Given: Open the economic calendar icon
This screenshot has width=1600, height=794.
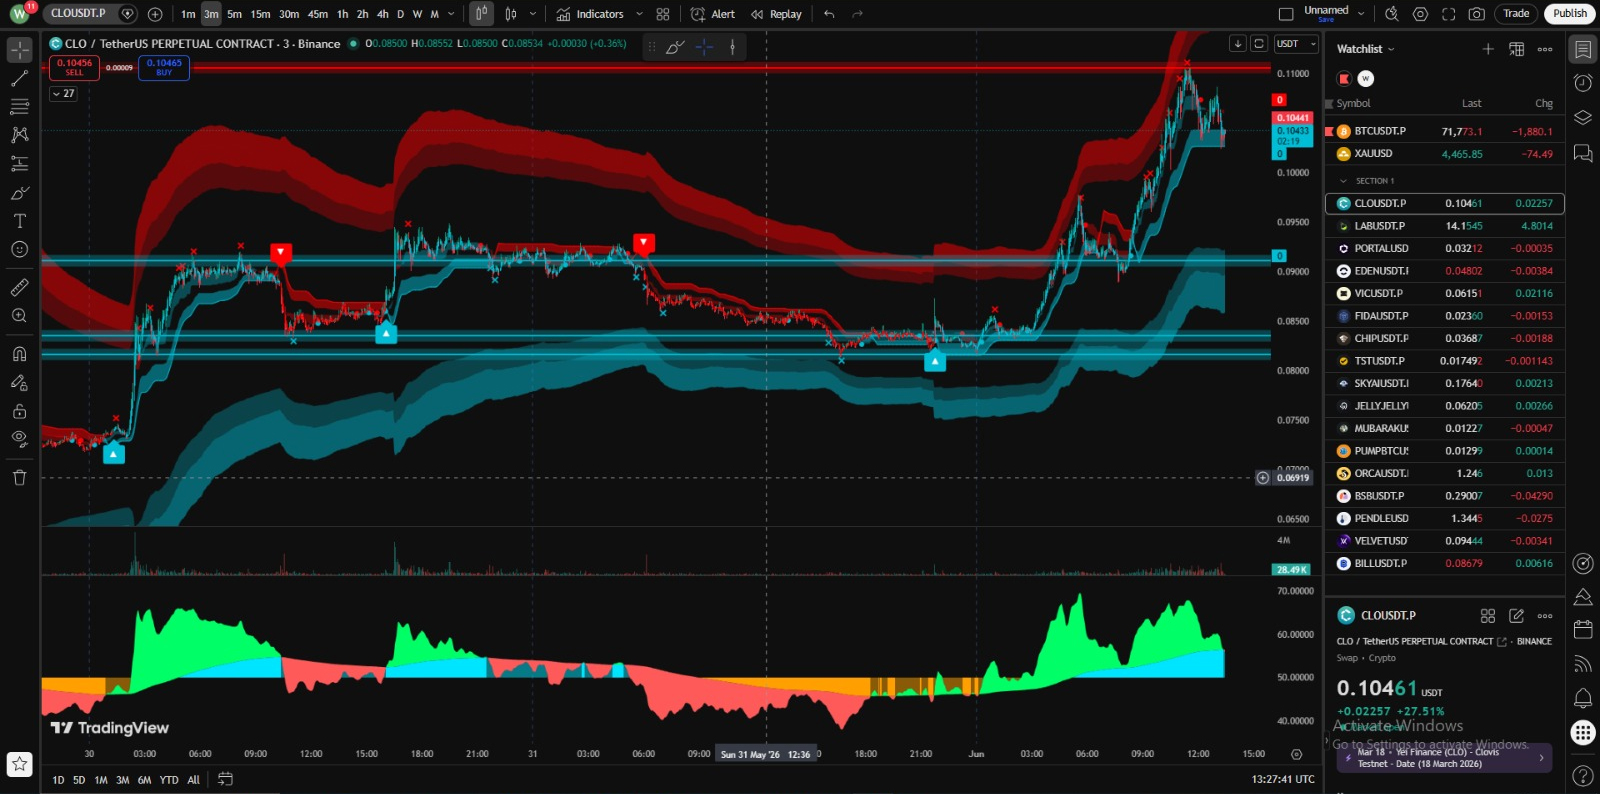Looking at the screenshot, I should point(1582,629).
